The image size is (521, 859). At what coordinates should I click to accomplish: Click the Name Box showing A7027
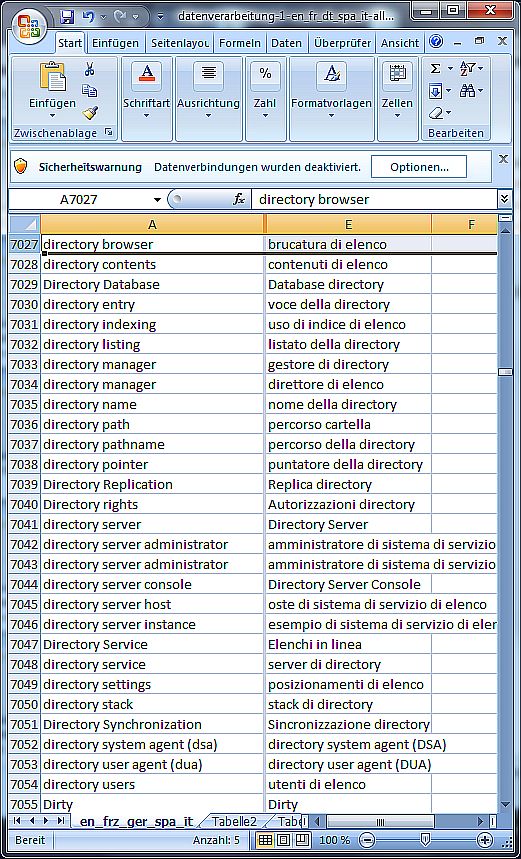pos(79,199)
